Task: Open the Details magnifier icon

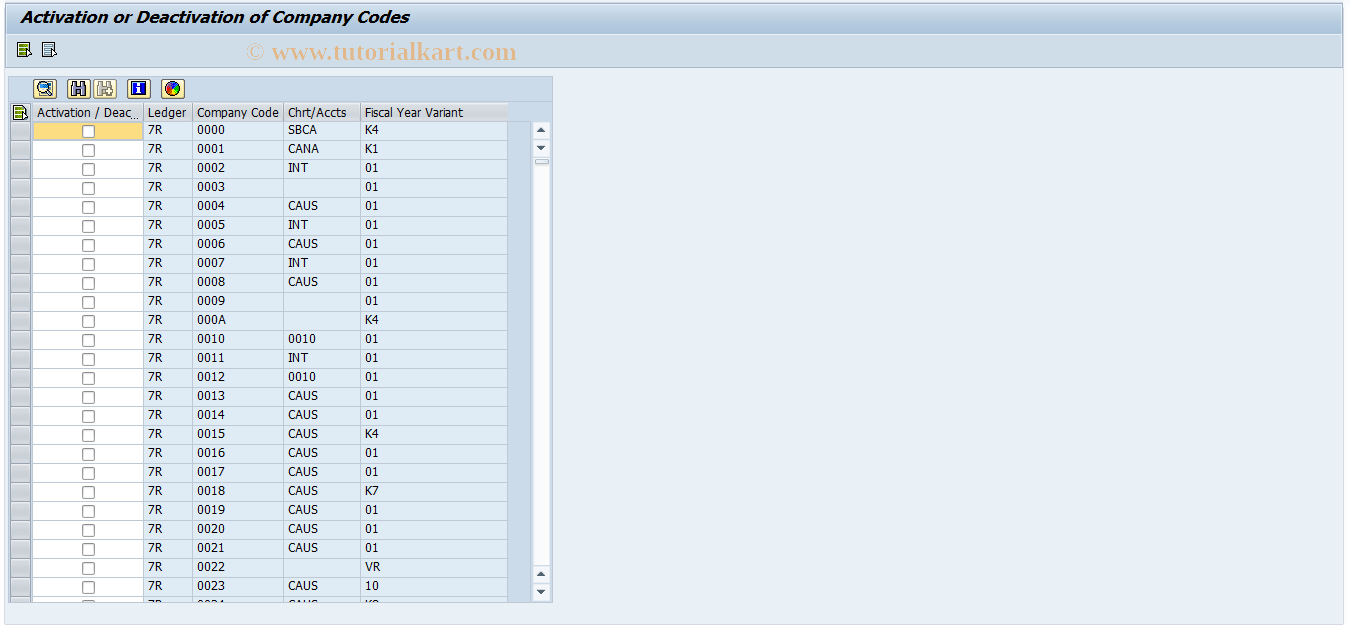Action: 45,89
